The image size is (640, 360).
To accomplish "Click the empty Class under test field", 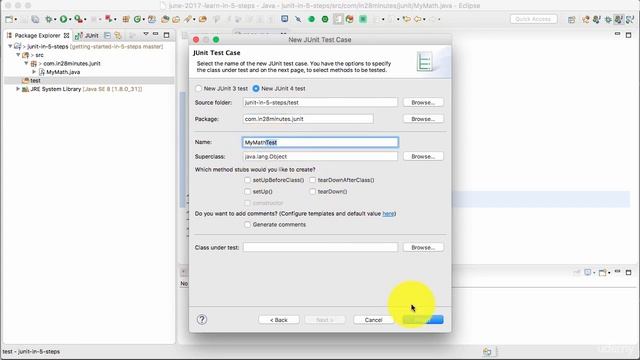I will [x=320, y=247].
